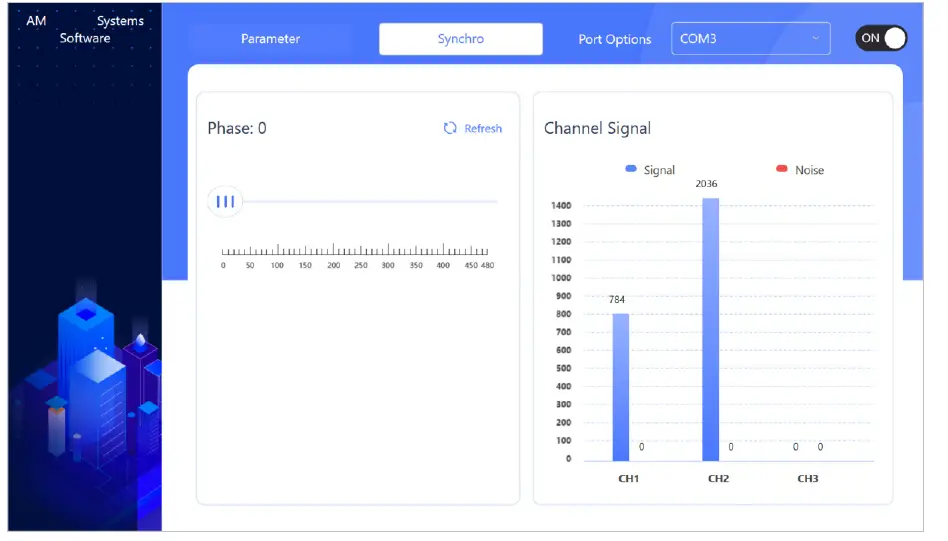Toggle the ON power switch off
Screen dimensions: 948x541
click(x=881, y=38)
